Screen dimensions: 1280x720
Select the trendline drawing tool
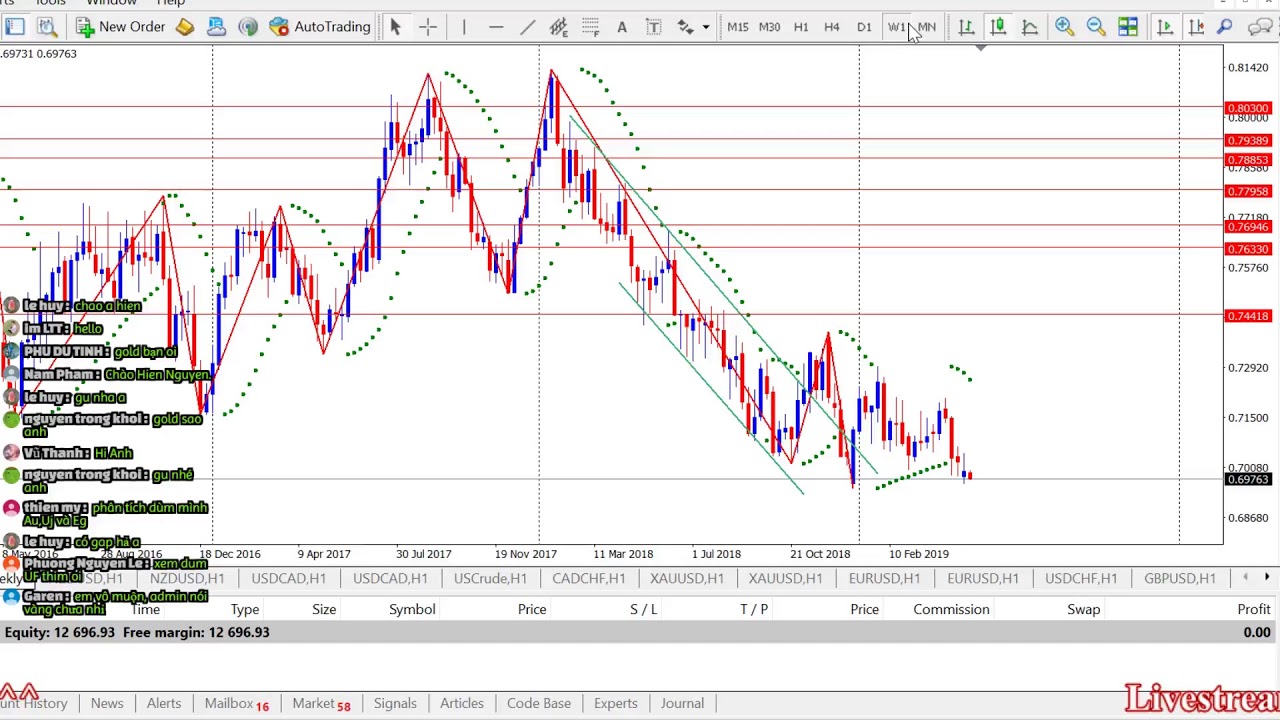point(527,27)
